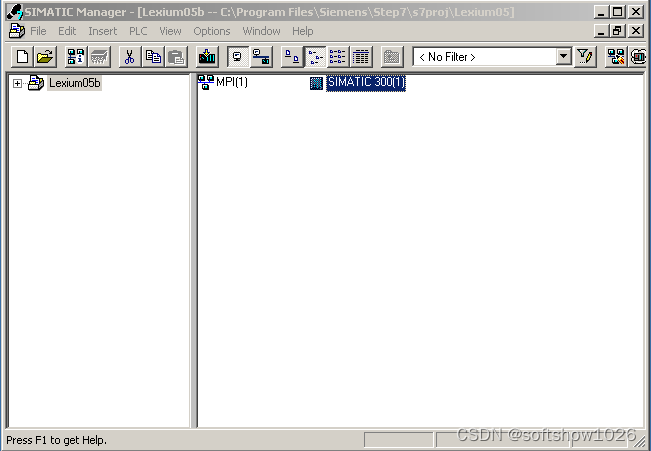This screenshot has width=651, height=451.
Task: Minimize the inner project window
Action: point(601,31)
